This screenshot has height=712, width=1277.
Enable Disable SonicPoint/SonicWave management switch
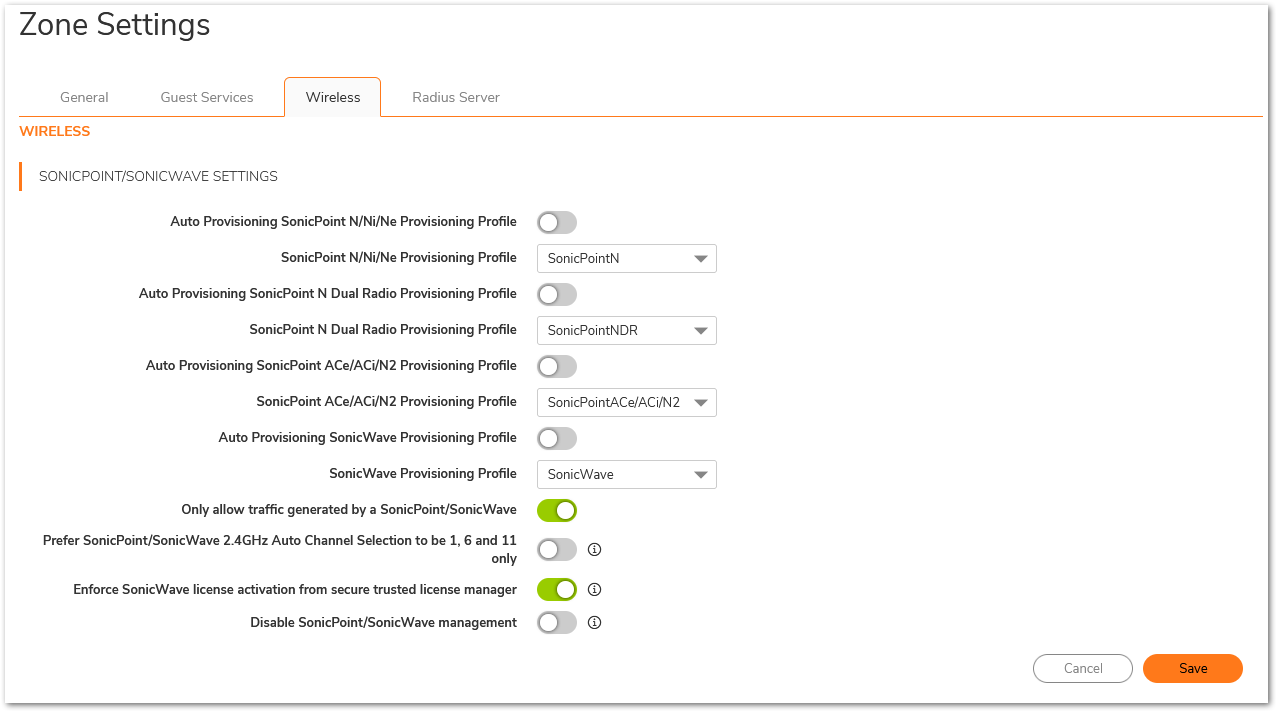click(x=557, y=622)
